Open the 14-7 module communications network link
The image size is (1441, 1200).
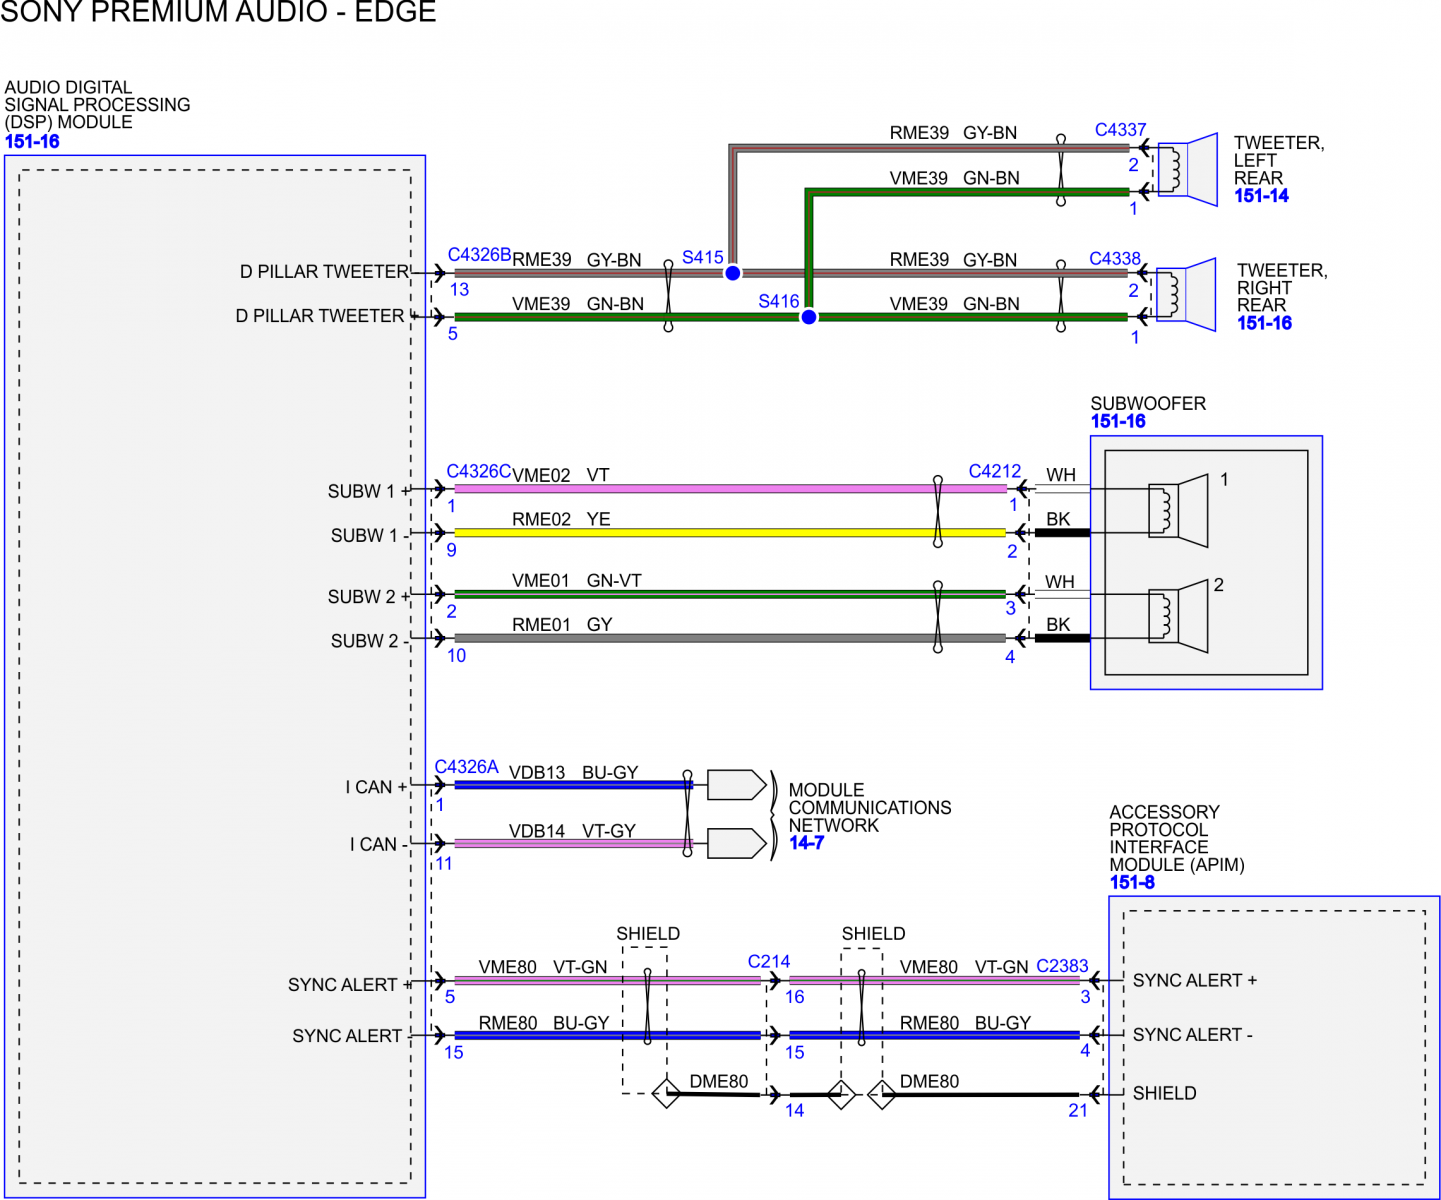point(806,843)
